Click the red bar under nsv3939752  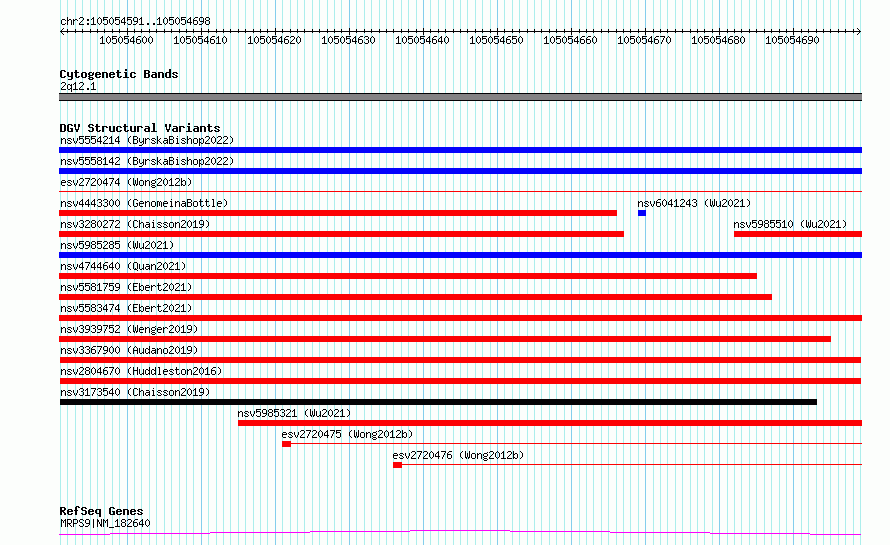445,339
